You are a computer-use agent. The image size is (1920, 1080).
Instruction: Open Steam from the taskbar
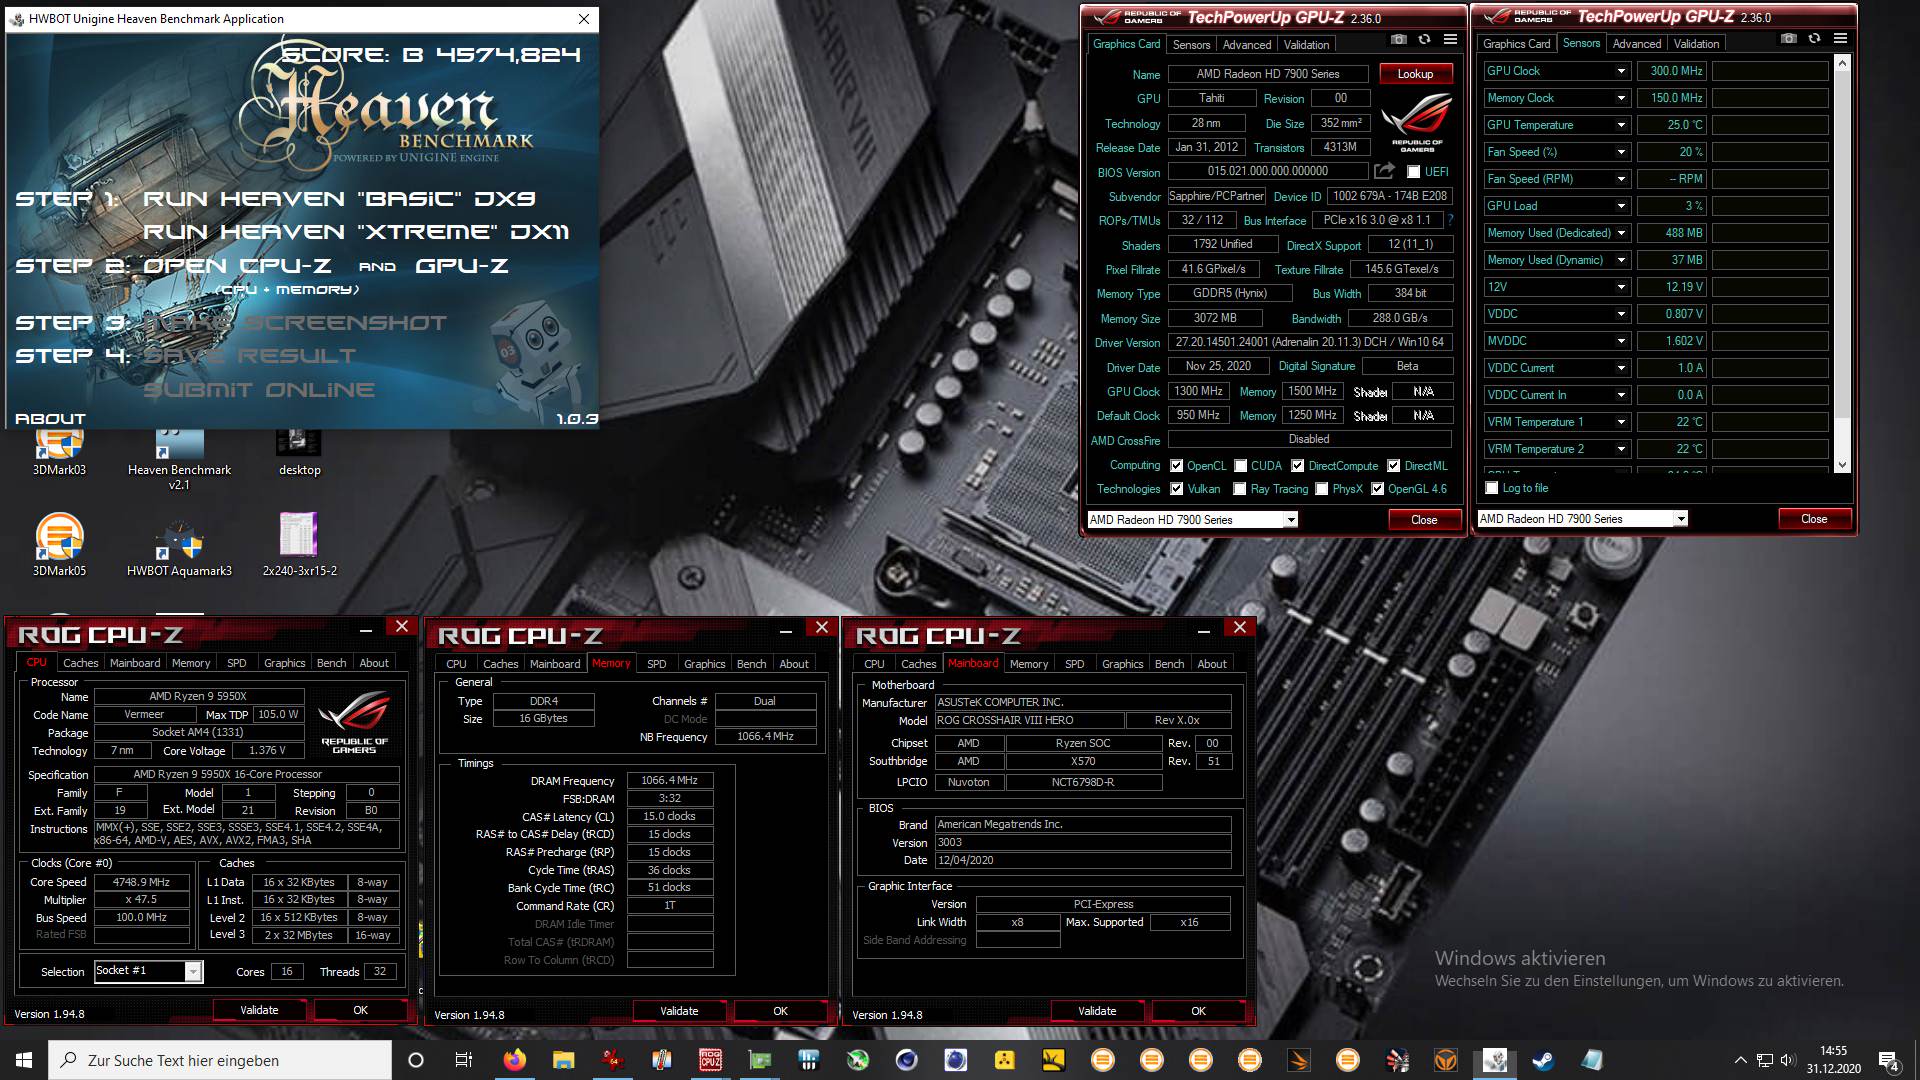[x=1543, y=1060]
